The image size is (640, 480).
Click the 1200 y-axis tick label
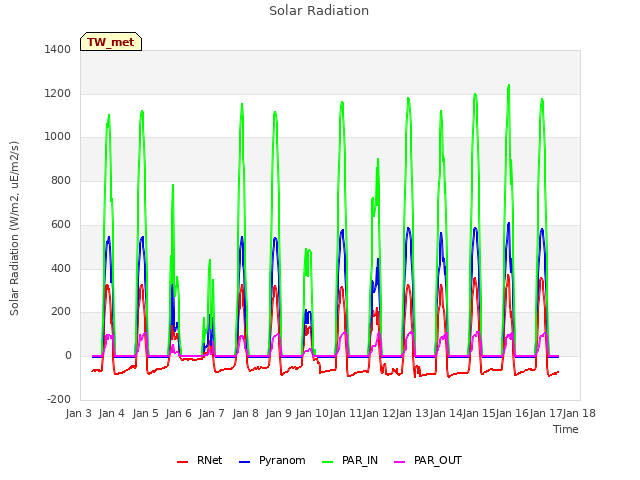[58, 93]
